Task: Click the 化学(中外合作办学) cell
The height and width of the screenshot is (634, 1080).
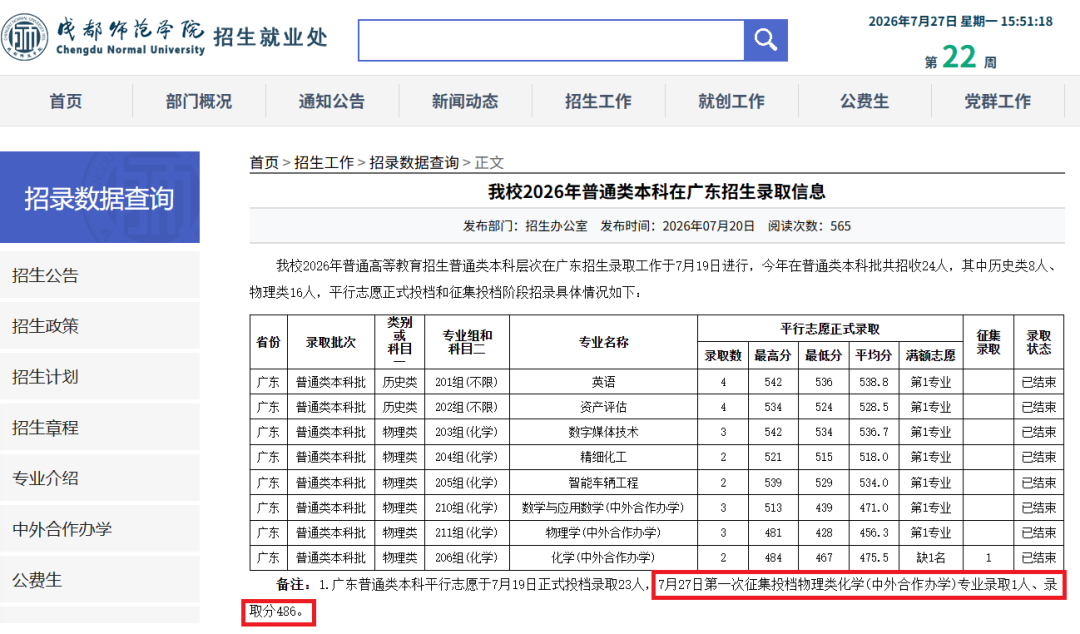Action: [603, 558]
